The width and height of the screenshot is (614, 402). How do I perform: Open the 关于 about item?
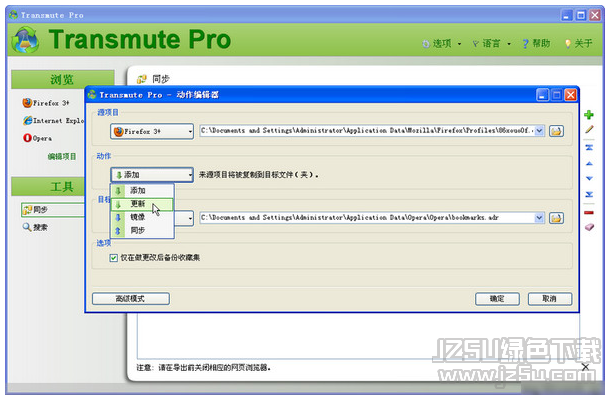click(x=578, y=43)
